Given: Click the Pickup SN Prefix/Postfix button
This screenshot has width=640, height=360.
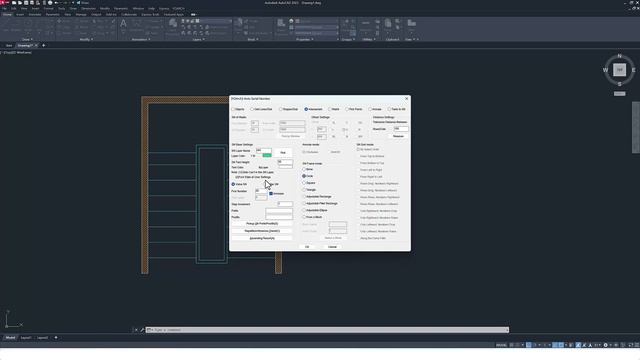Looking at the screenshot, I should tap(262, 224).
